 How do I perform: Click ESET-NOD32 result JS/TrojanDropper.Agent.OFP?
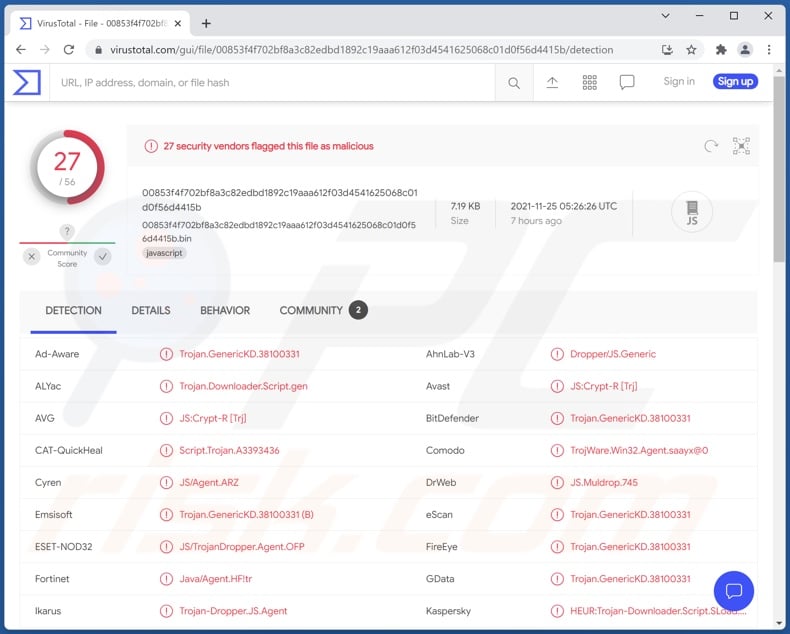pos(242,547)
